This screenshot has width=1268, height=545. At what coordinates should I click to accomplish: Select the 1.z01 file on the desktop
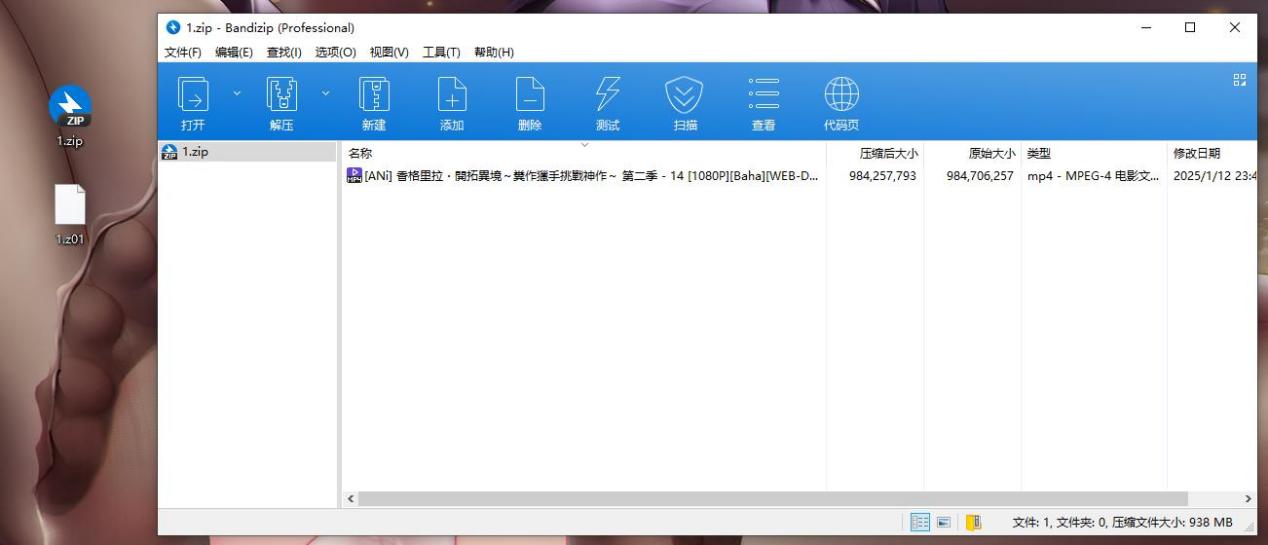70,216
